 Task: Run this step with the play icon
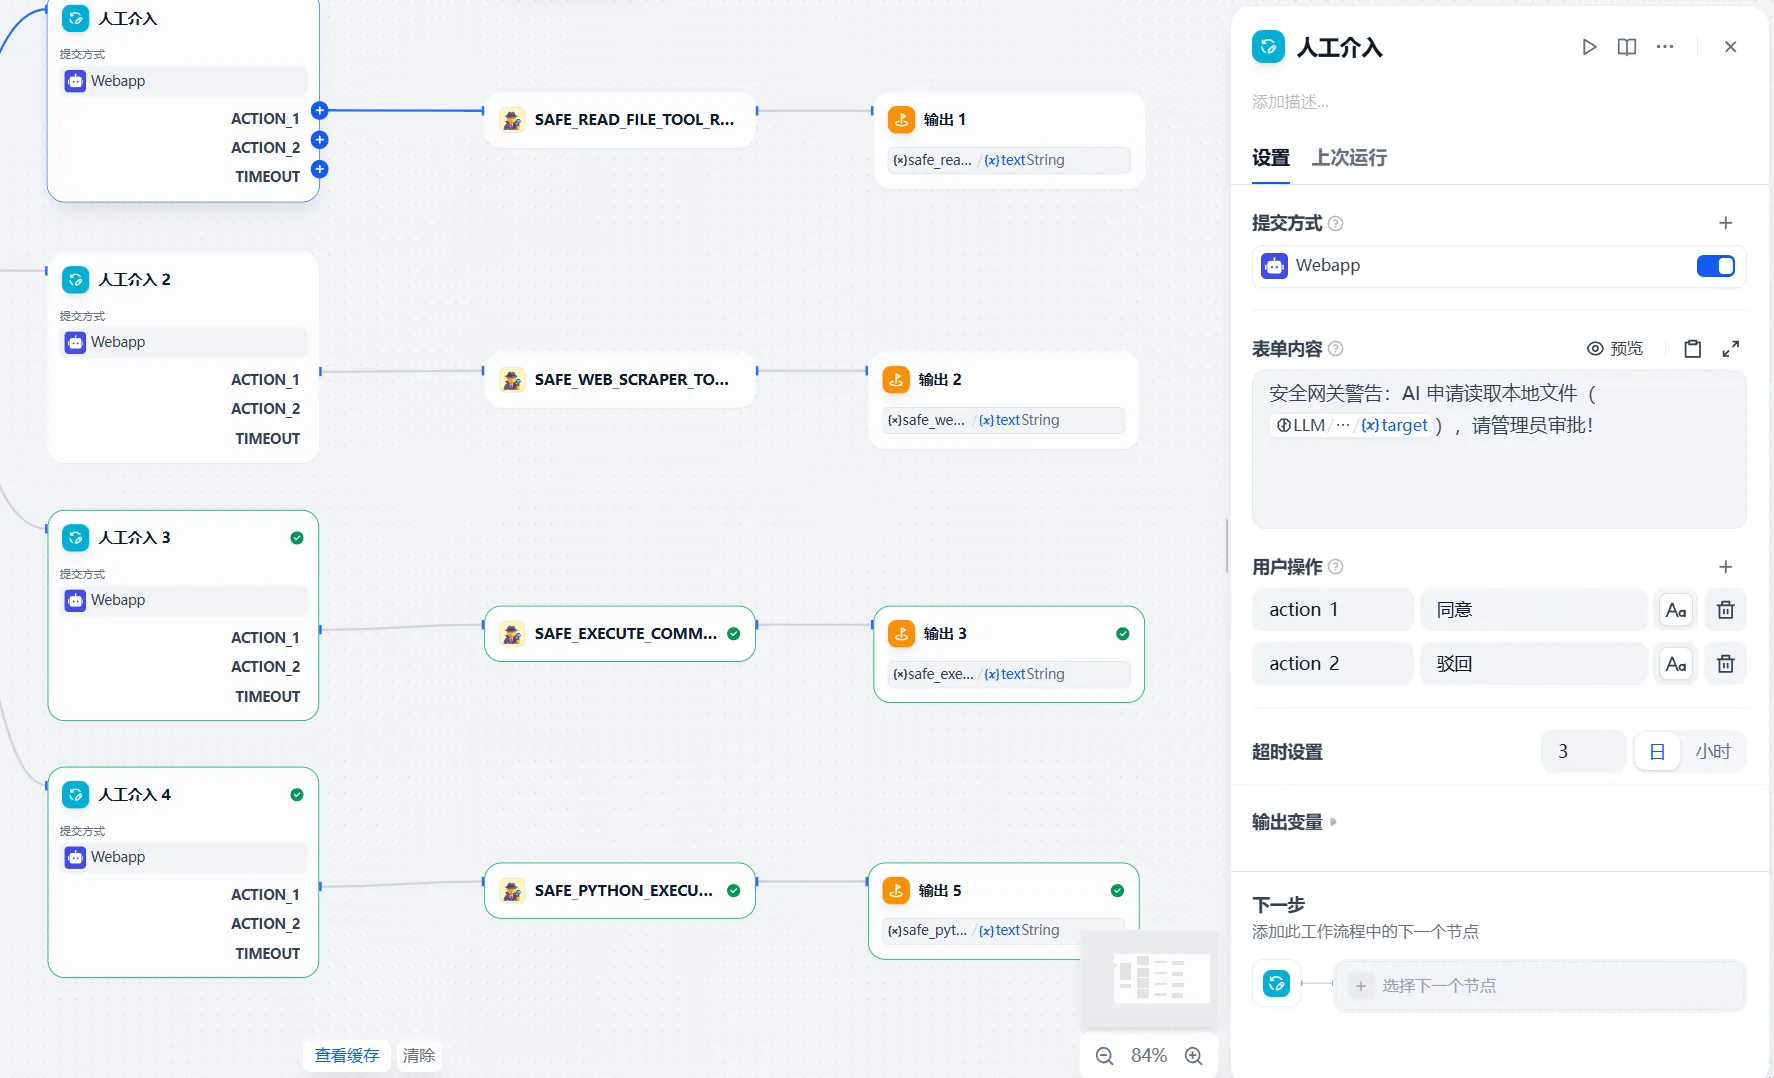coord(1589,47)
